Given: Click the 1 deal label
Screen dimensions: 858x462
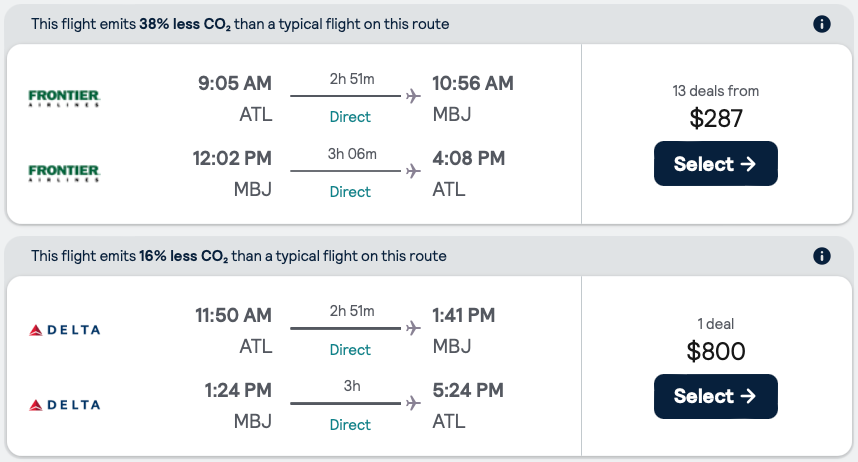Looking at the screenshot, I should (x=716, y=323).
